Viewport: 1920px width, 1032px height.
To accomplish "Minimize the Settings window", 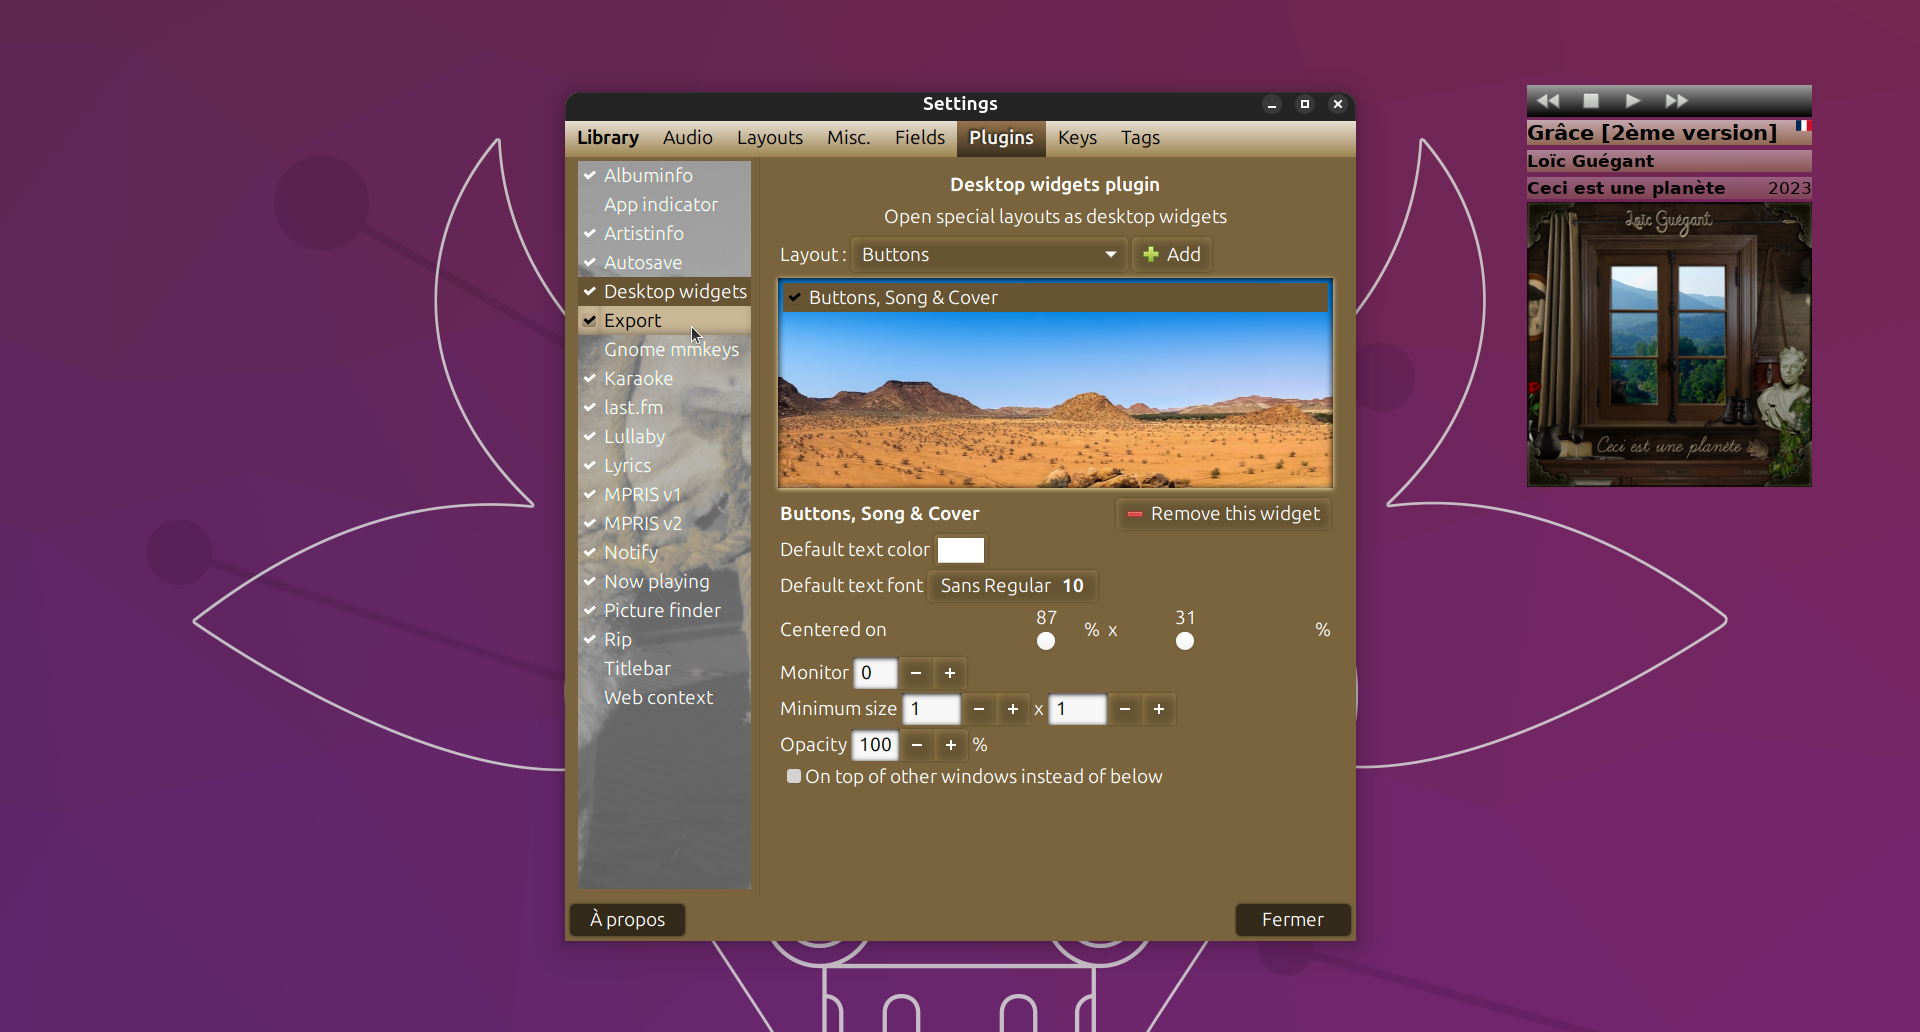I will pyautogui.click(x=1272, y=104).
